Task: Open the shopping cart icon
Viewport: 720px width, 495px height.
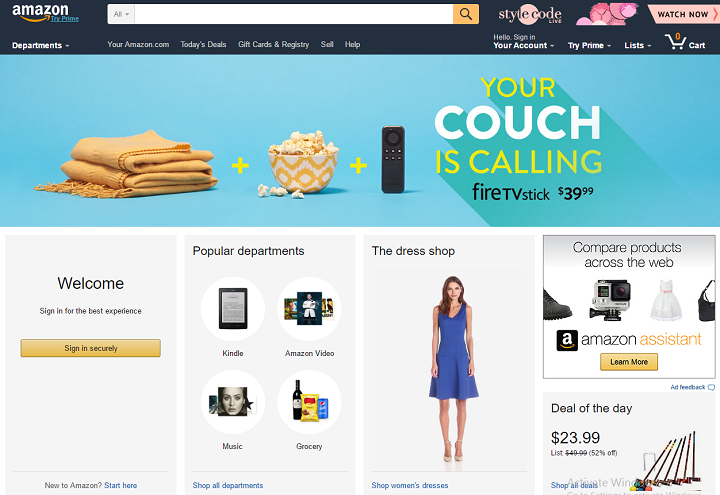Action: (x=675, y=41)
